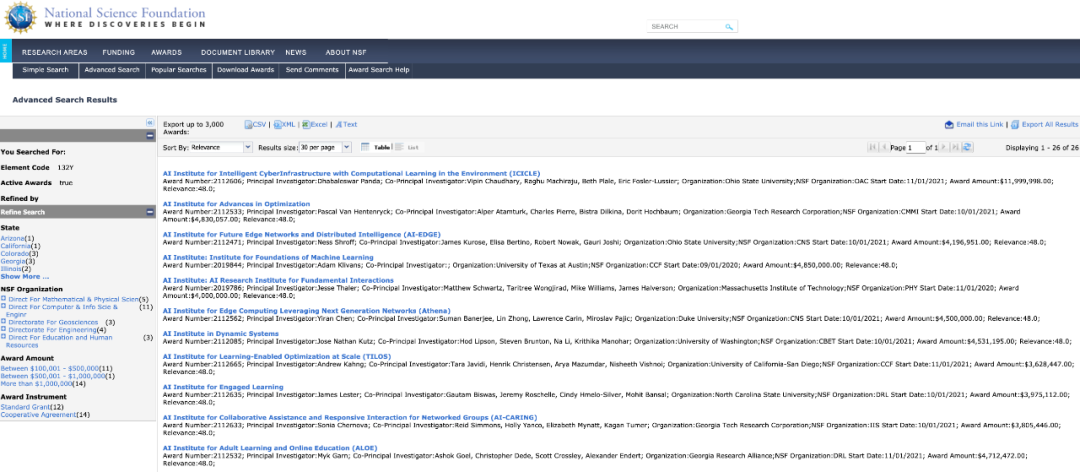This screenshot has height=472, width=1080.
Task: Filter by state Colorado
Action: click(x=14, y=254)
